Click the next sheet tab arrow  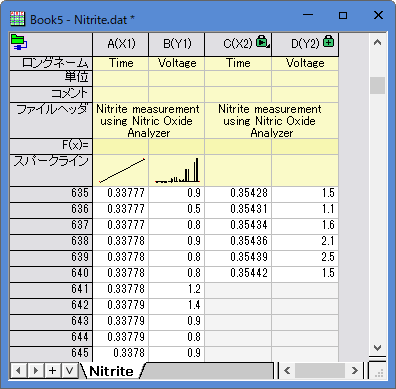click(x=36, y=371)
